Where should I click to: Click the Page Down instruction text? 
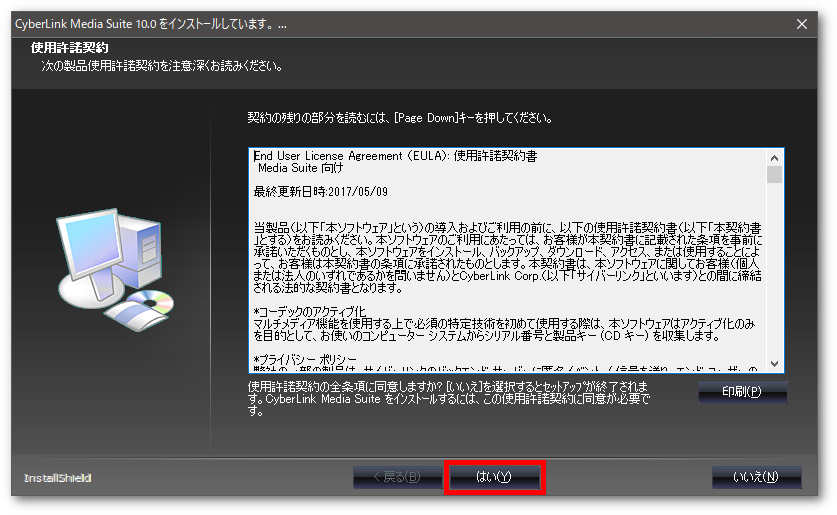(x=400, y=118)
